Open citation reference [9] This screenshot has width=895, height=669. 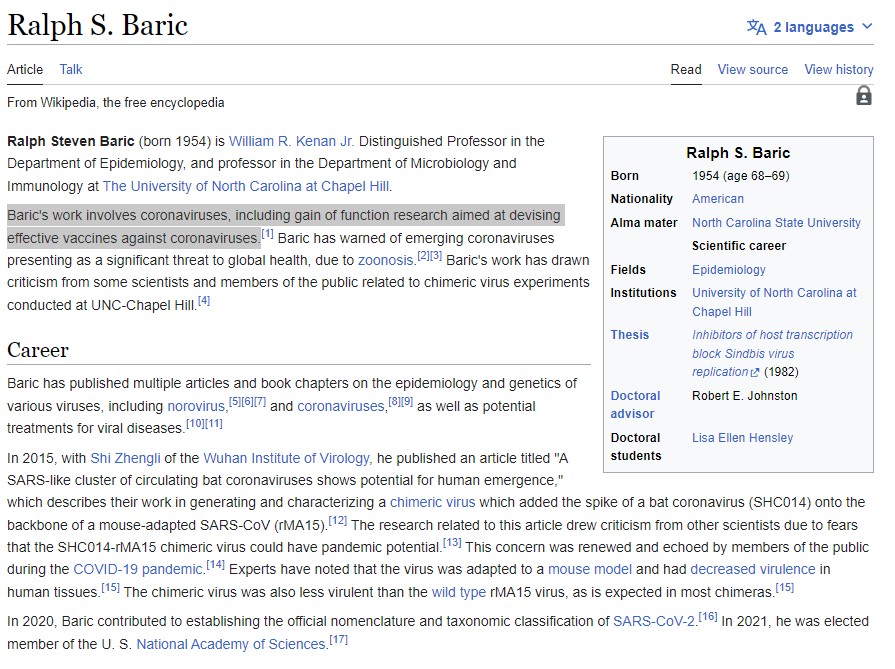point(406,401)
